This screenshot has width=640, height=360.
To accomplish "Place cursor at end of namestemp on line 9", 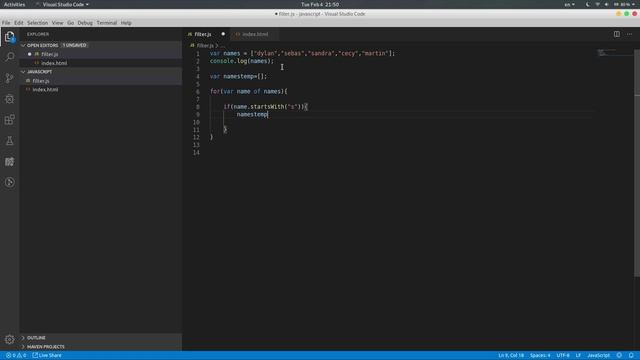I will tap(268, 115).
